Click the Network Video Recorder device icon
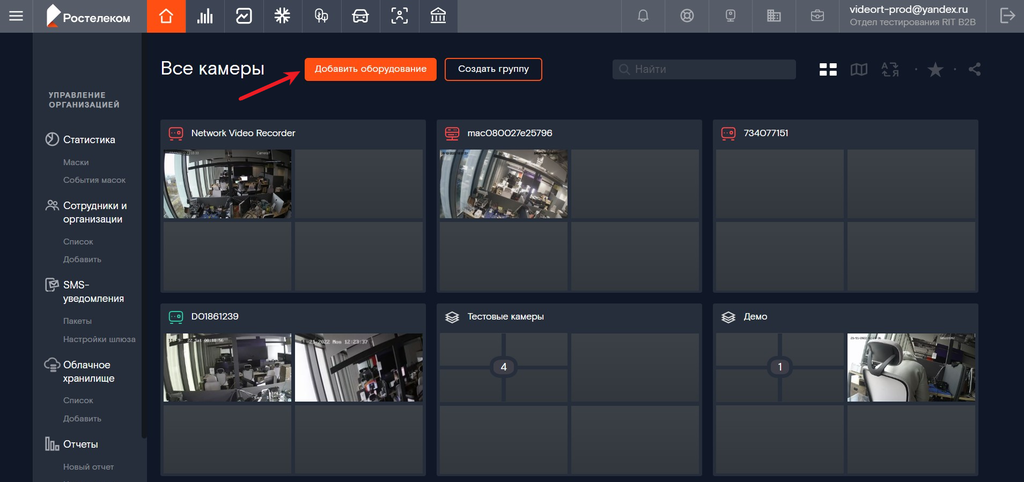 [176, 133]
